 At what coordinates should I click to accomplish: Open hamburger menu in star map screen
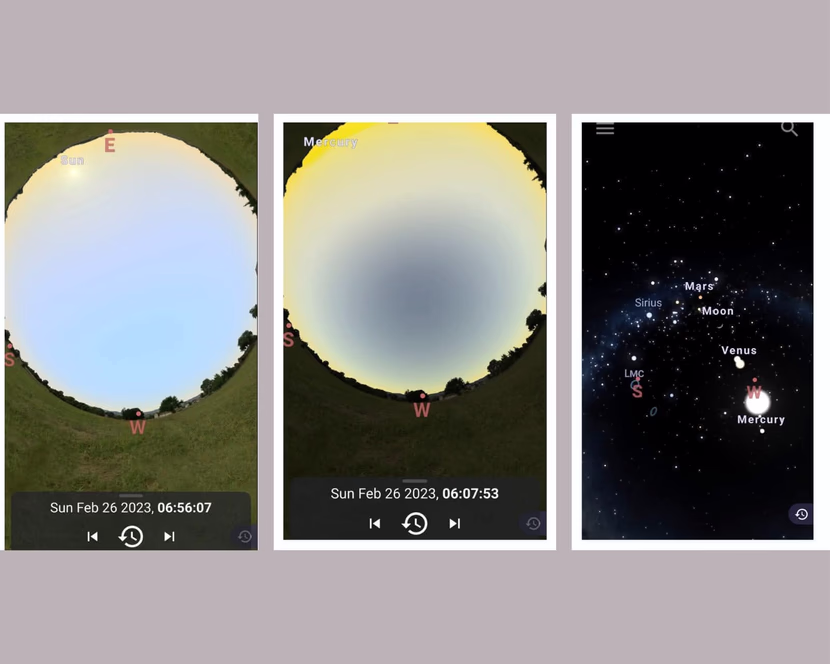click(x=605, y=129)
